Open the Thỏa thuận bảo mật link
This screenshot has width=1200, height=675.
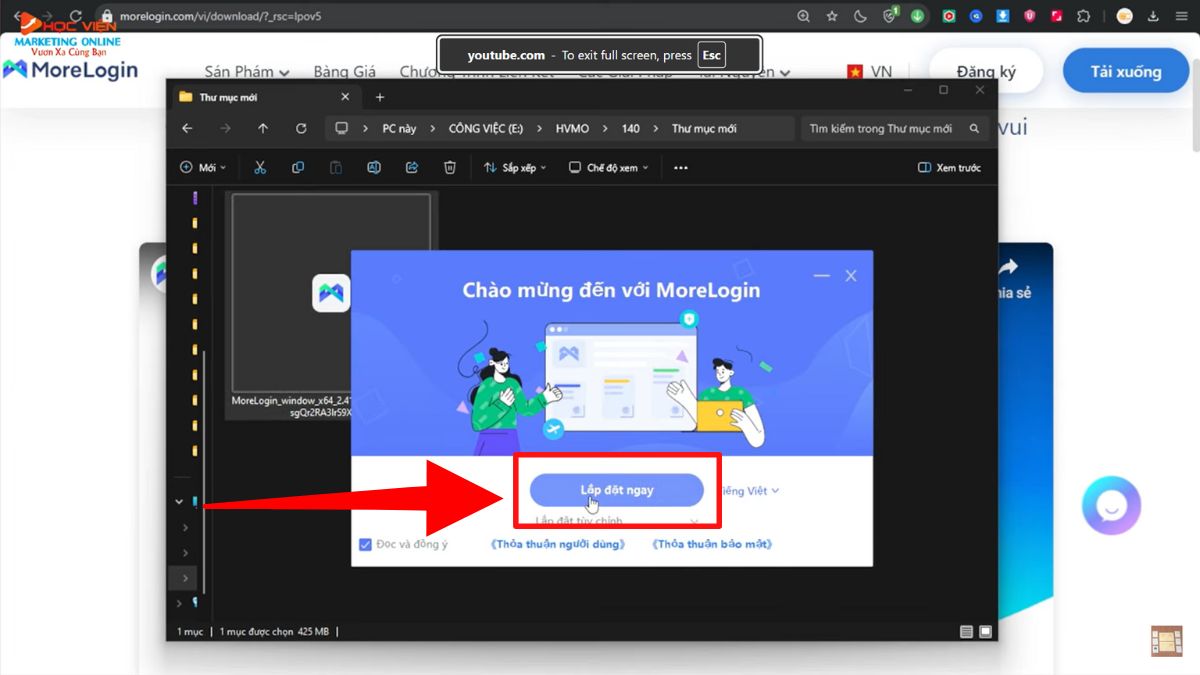click(712, 545)
